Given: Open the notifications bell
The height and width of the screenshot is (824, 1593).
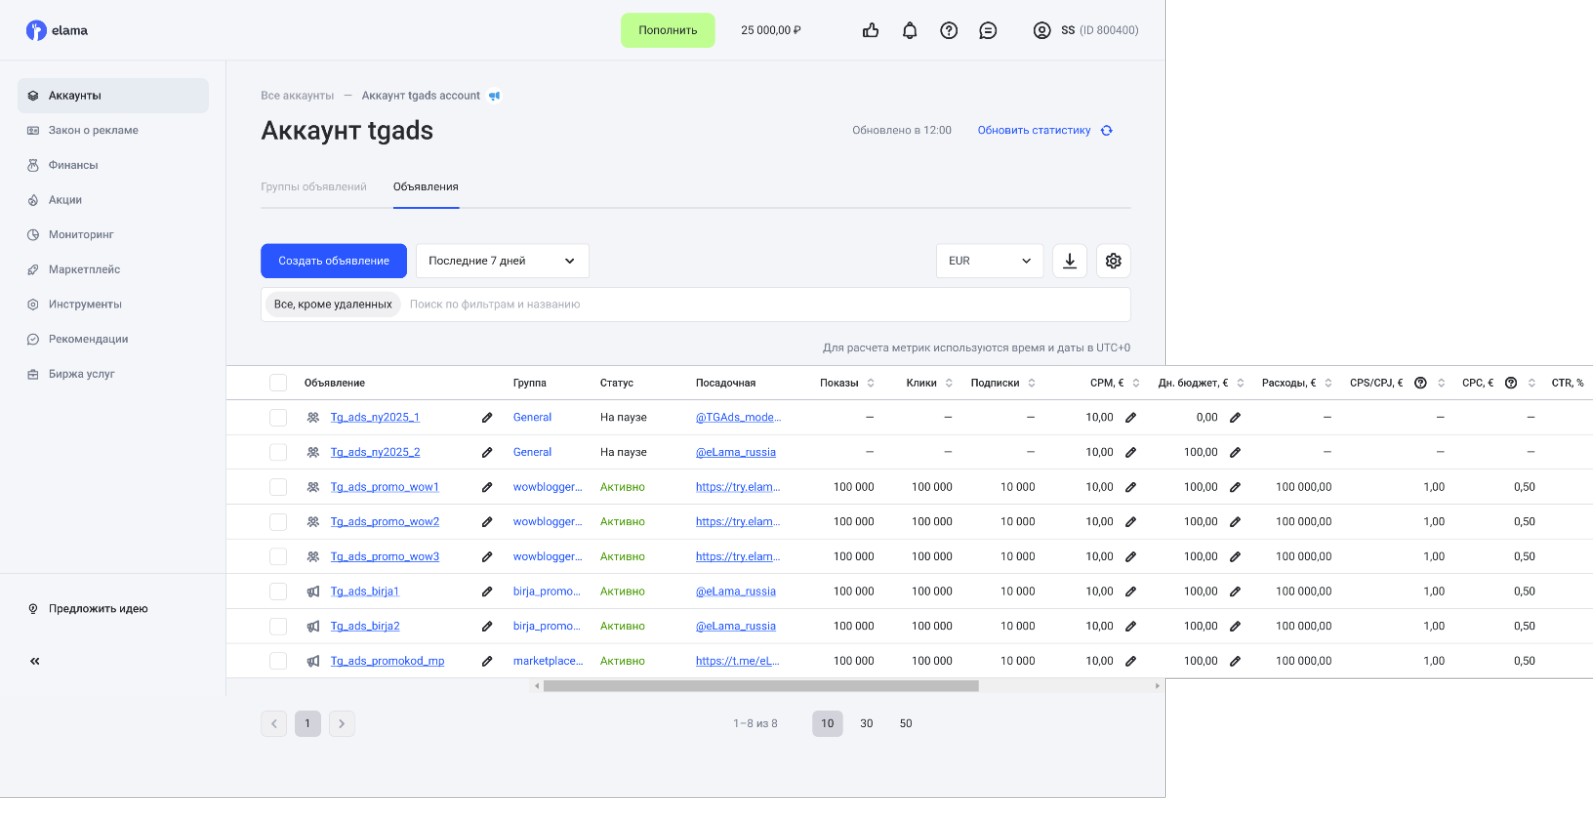Looking at the screenshot, I should pos(910,30).
